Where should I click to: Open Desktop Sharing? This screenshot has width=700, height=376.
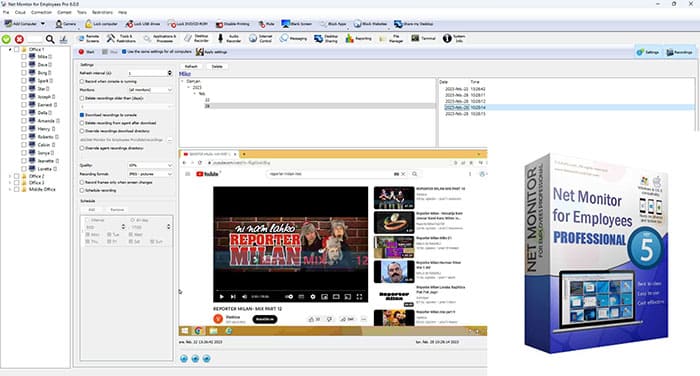tap(326, 38)
